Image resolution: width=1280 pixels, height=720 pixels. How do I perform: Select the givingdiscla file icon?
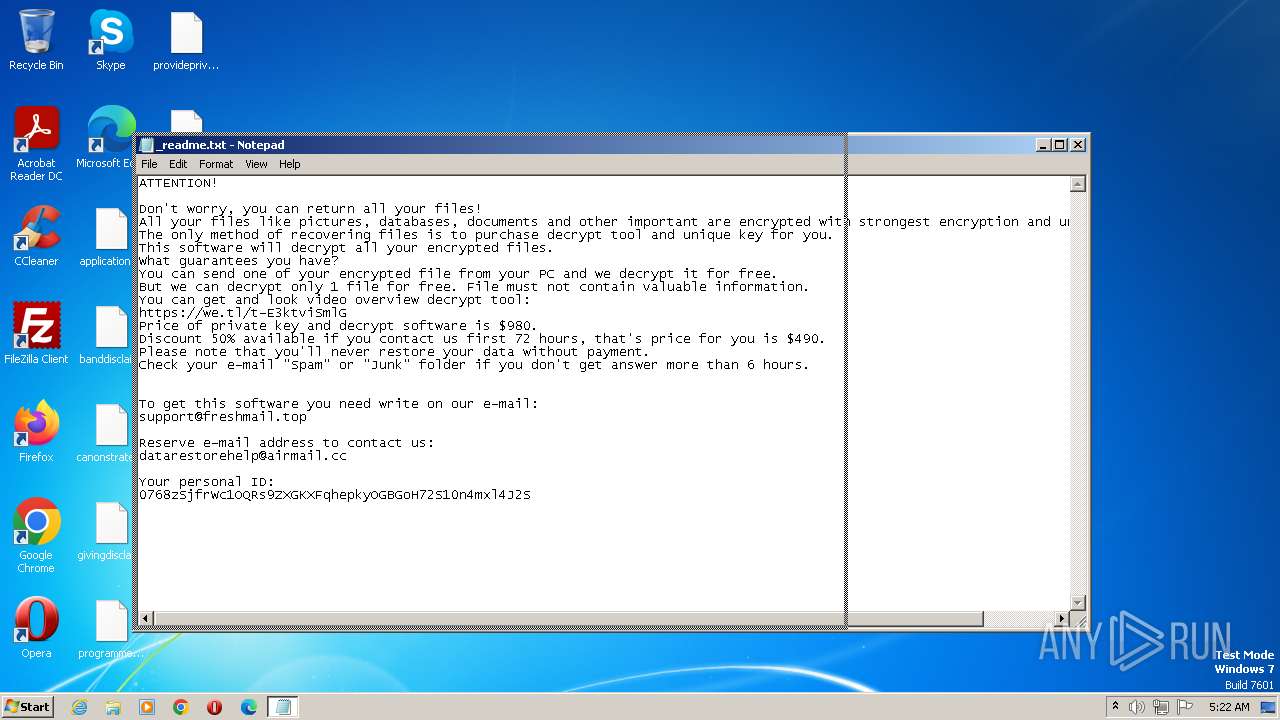click(106, 530)
